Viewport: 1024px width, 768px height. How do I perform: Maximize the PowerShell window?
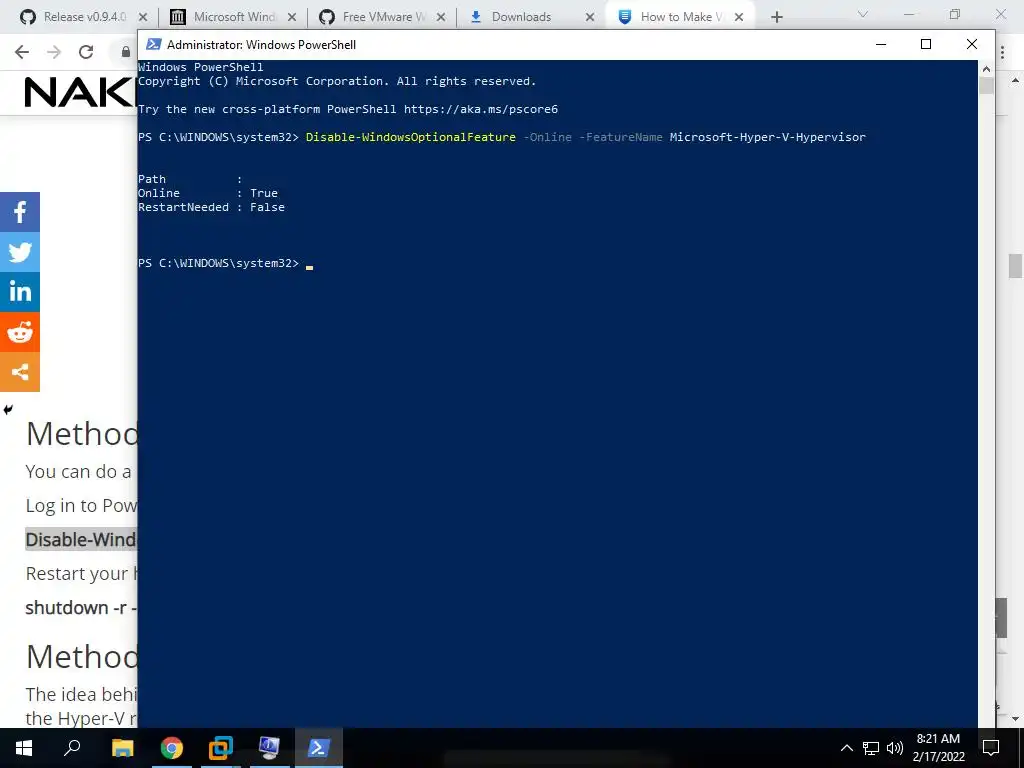[925, 44]
